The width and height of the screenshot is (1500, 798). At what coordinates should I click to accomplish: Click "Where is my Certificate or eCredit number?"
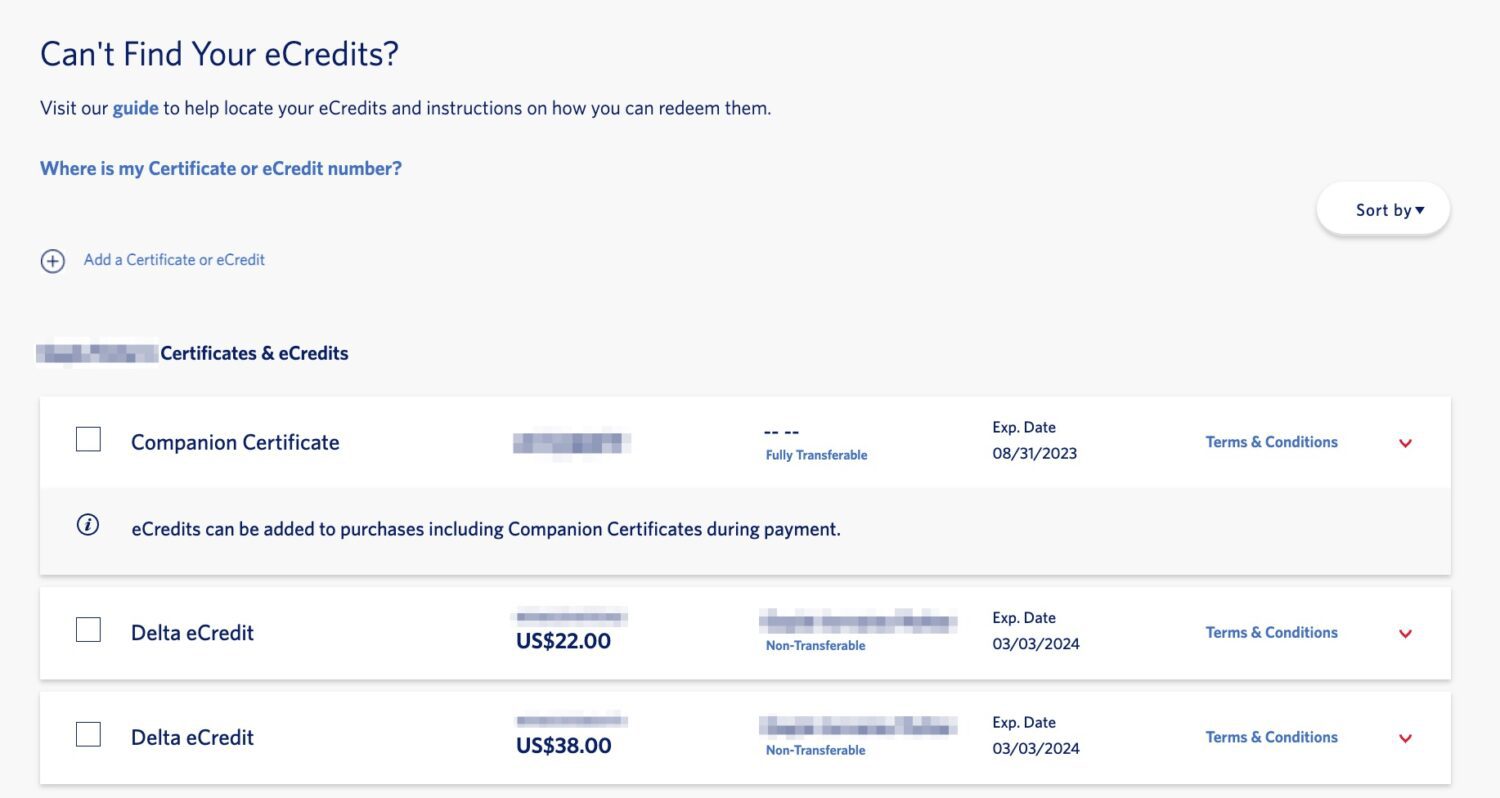click(219, 168)
